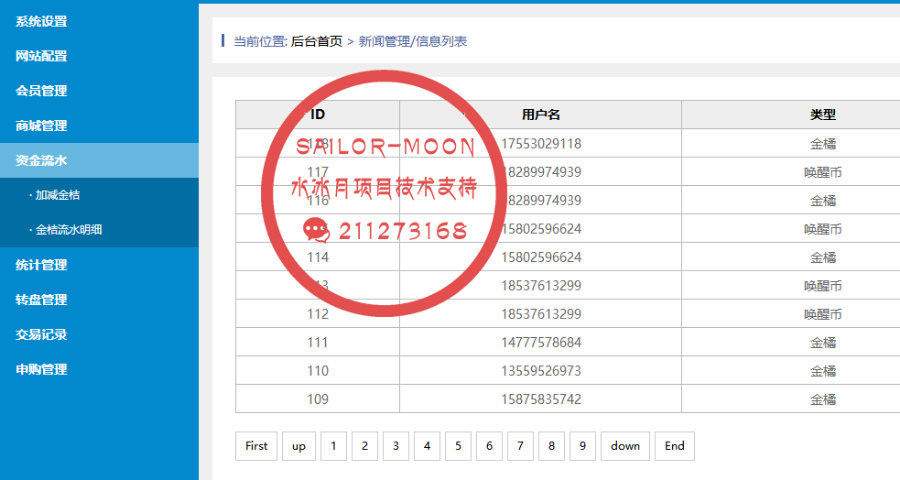Click the 金橘 type cell in row 110
The width and height of the screenshot is (900, 480).
(x=823, y=371)
